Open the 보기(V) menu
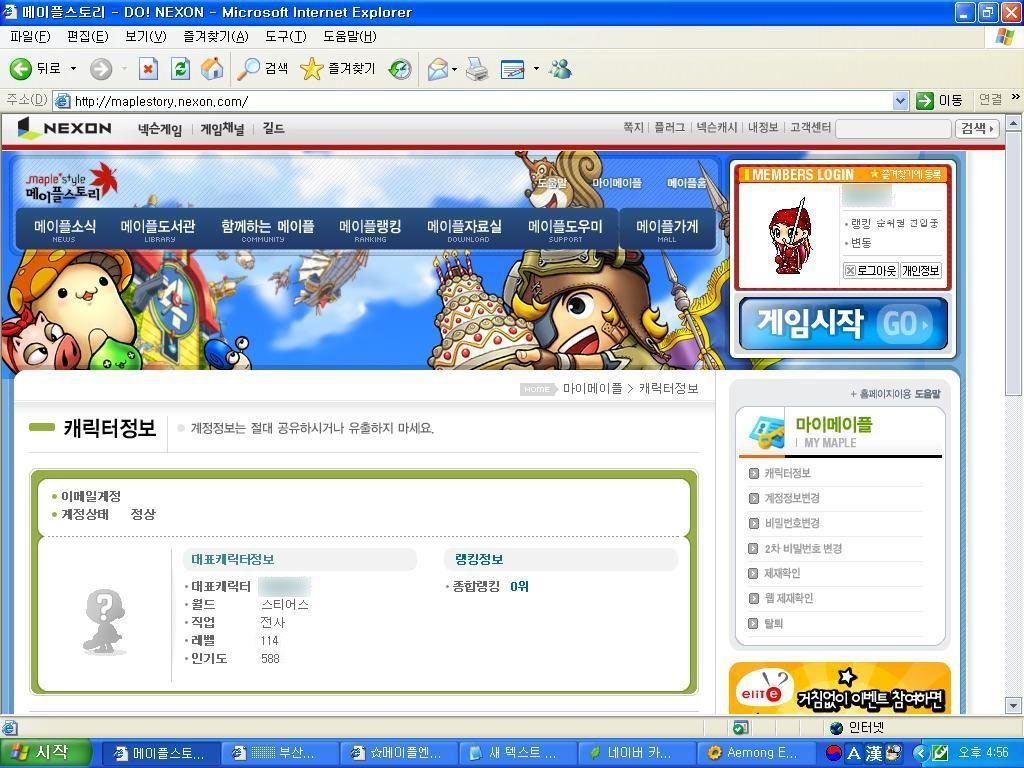Image resolution: width=1024 pixels, height=768 pixels. coord(146,37)
